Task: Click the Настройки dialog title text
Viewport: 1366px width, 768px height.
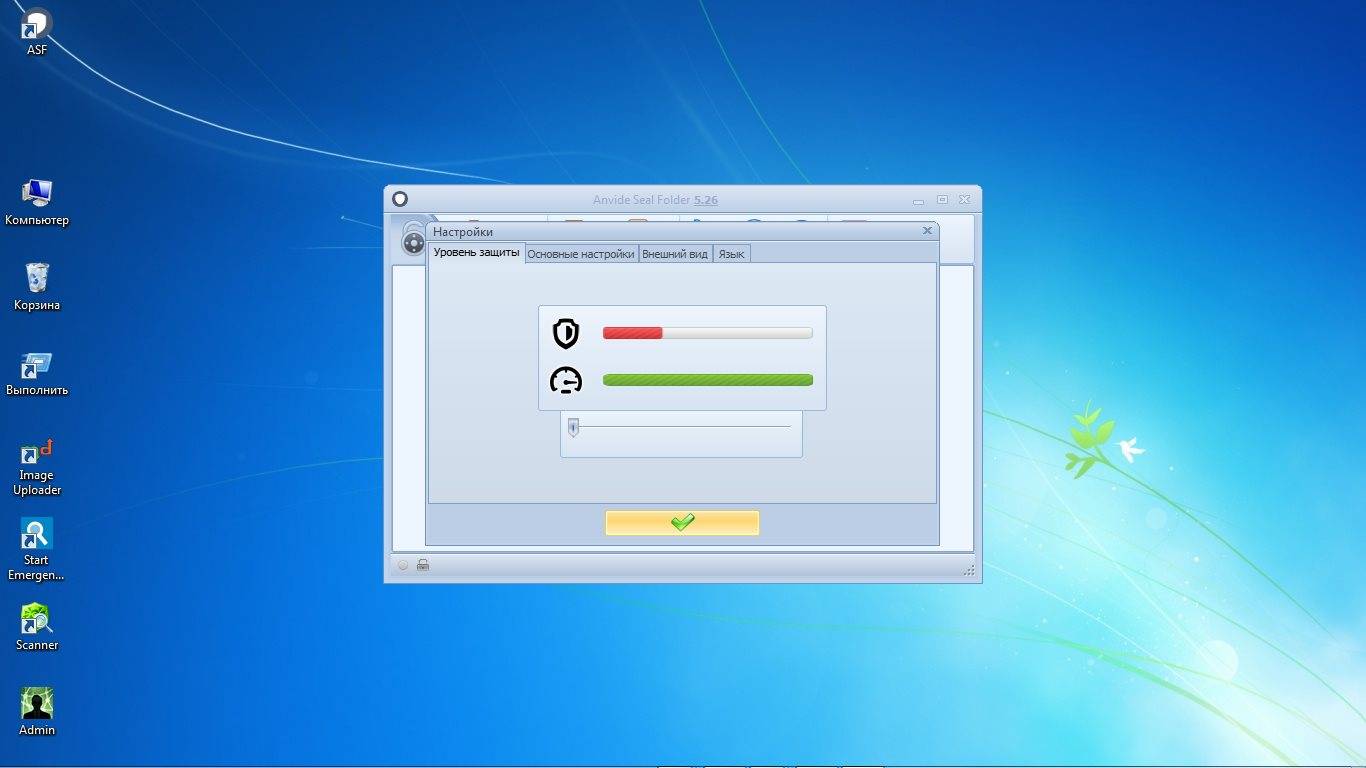Action: pos(463,232)
